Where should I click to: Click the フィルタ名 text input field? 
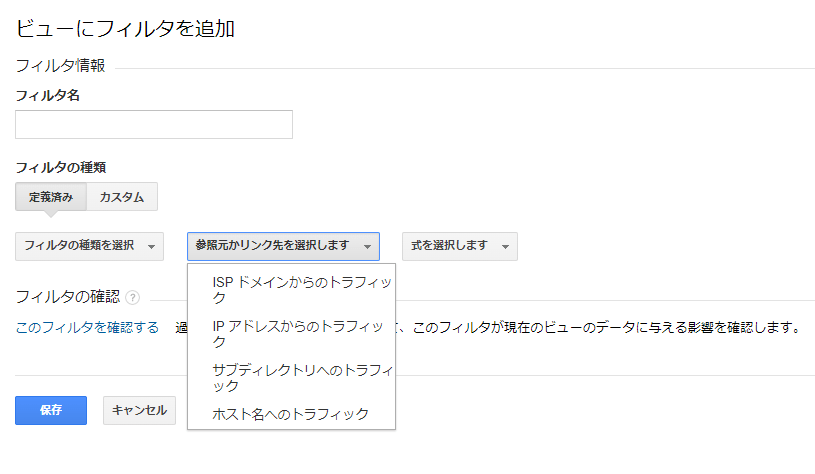click(x=154, y=125)
